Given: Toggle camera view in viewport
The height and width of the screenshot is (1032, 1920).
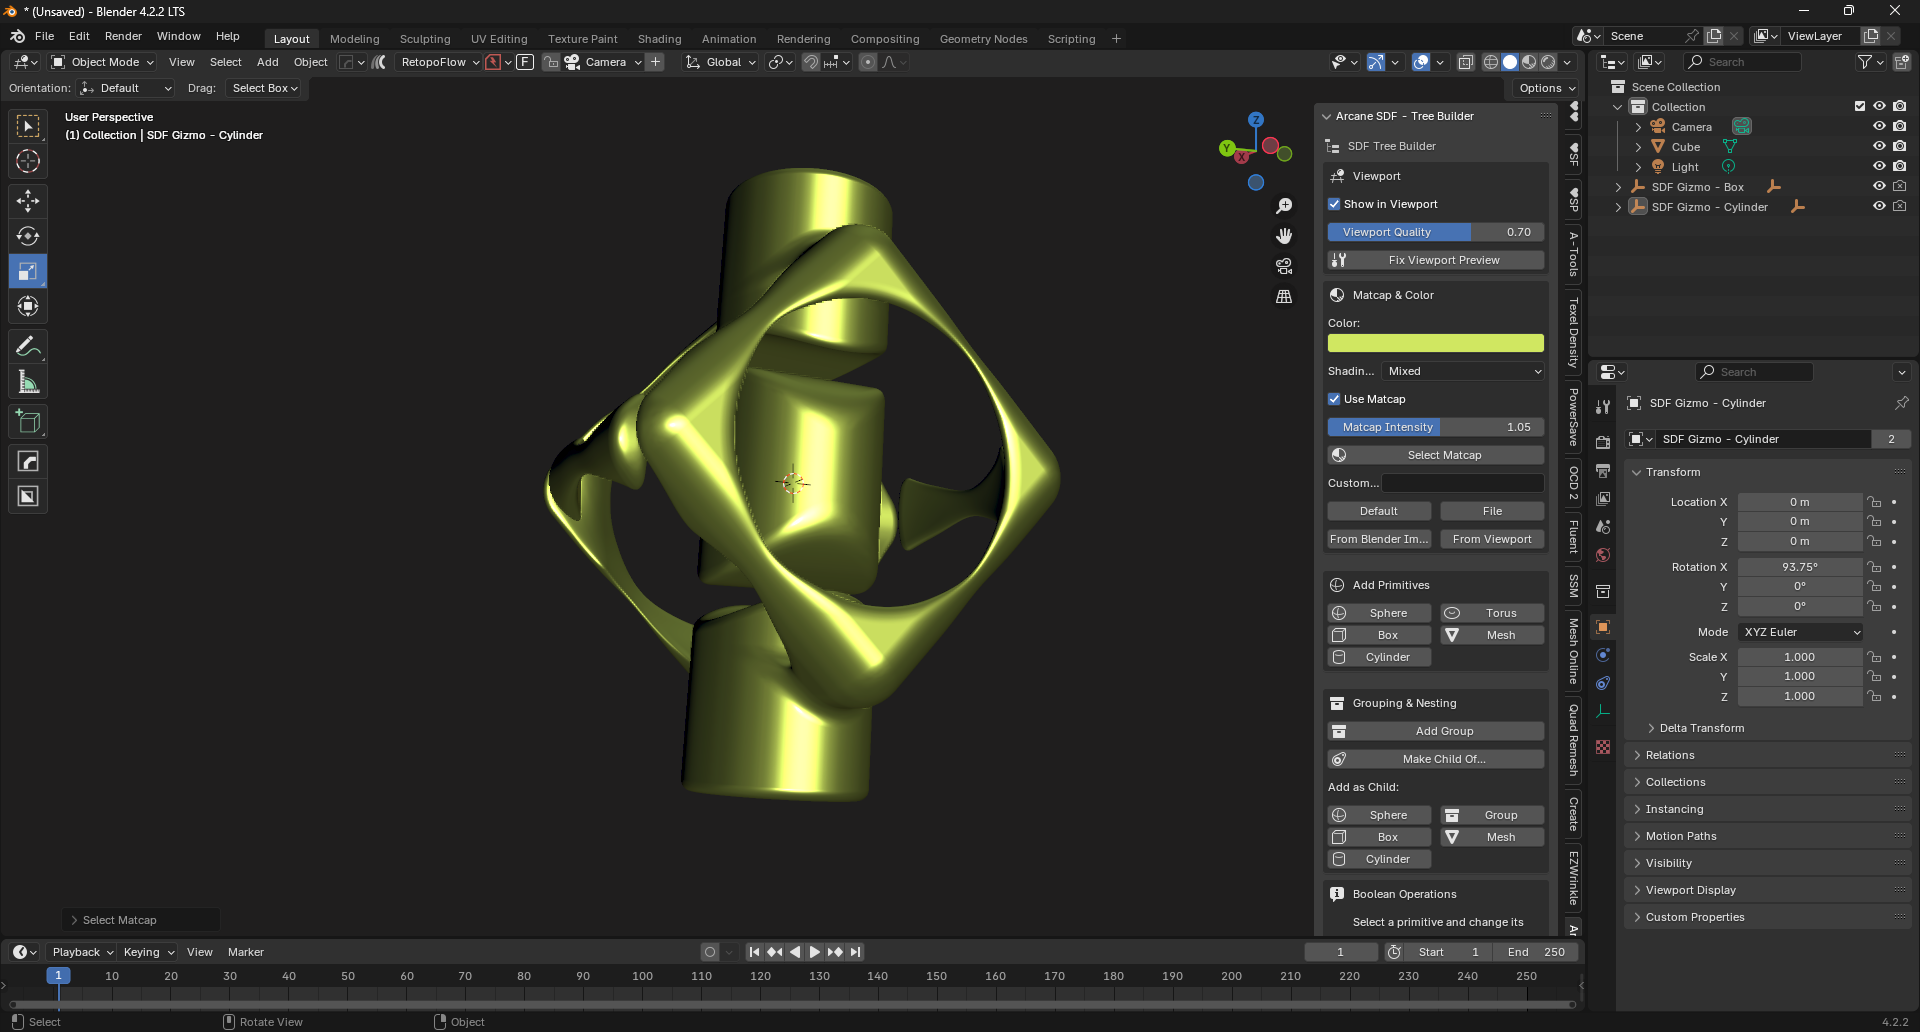Looking at the screenshot, I should [x=1284, y=266].
